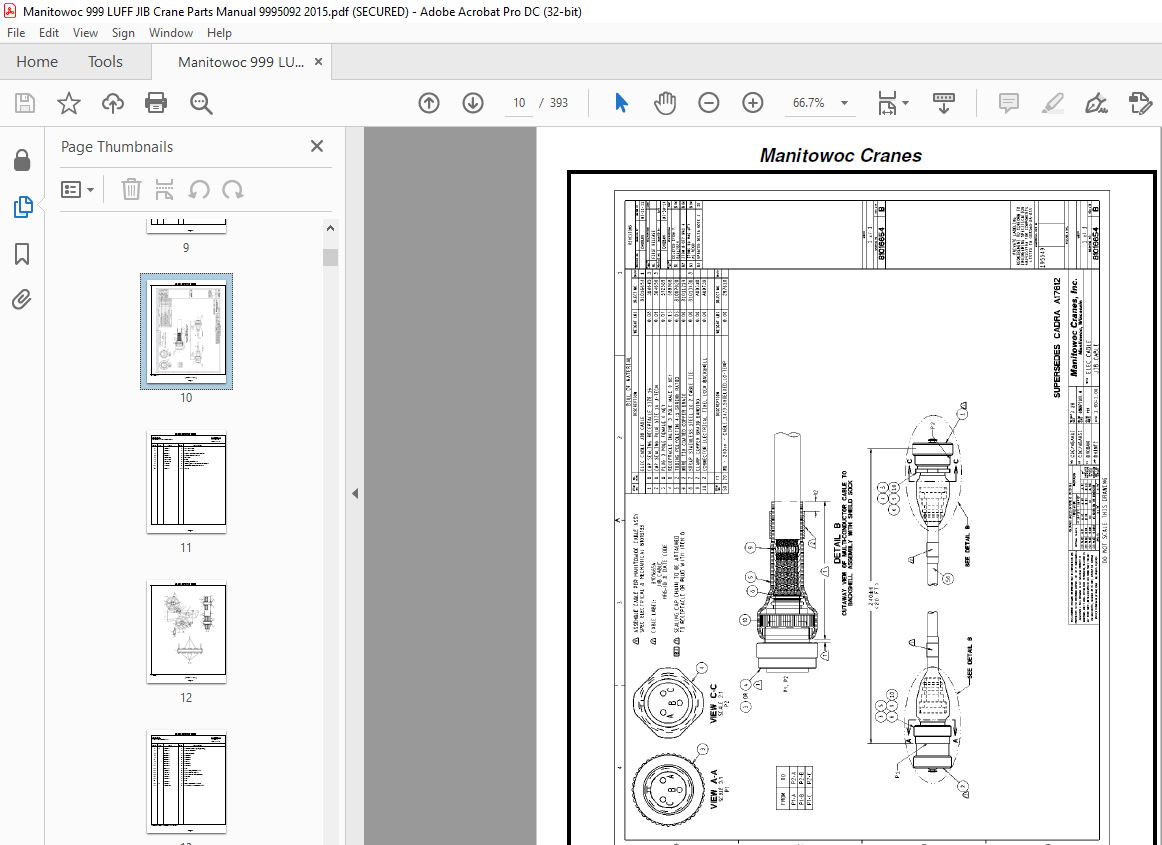Click the upload to cloud icon
1162x845 pixels.
click(x=113, y=103)
